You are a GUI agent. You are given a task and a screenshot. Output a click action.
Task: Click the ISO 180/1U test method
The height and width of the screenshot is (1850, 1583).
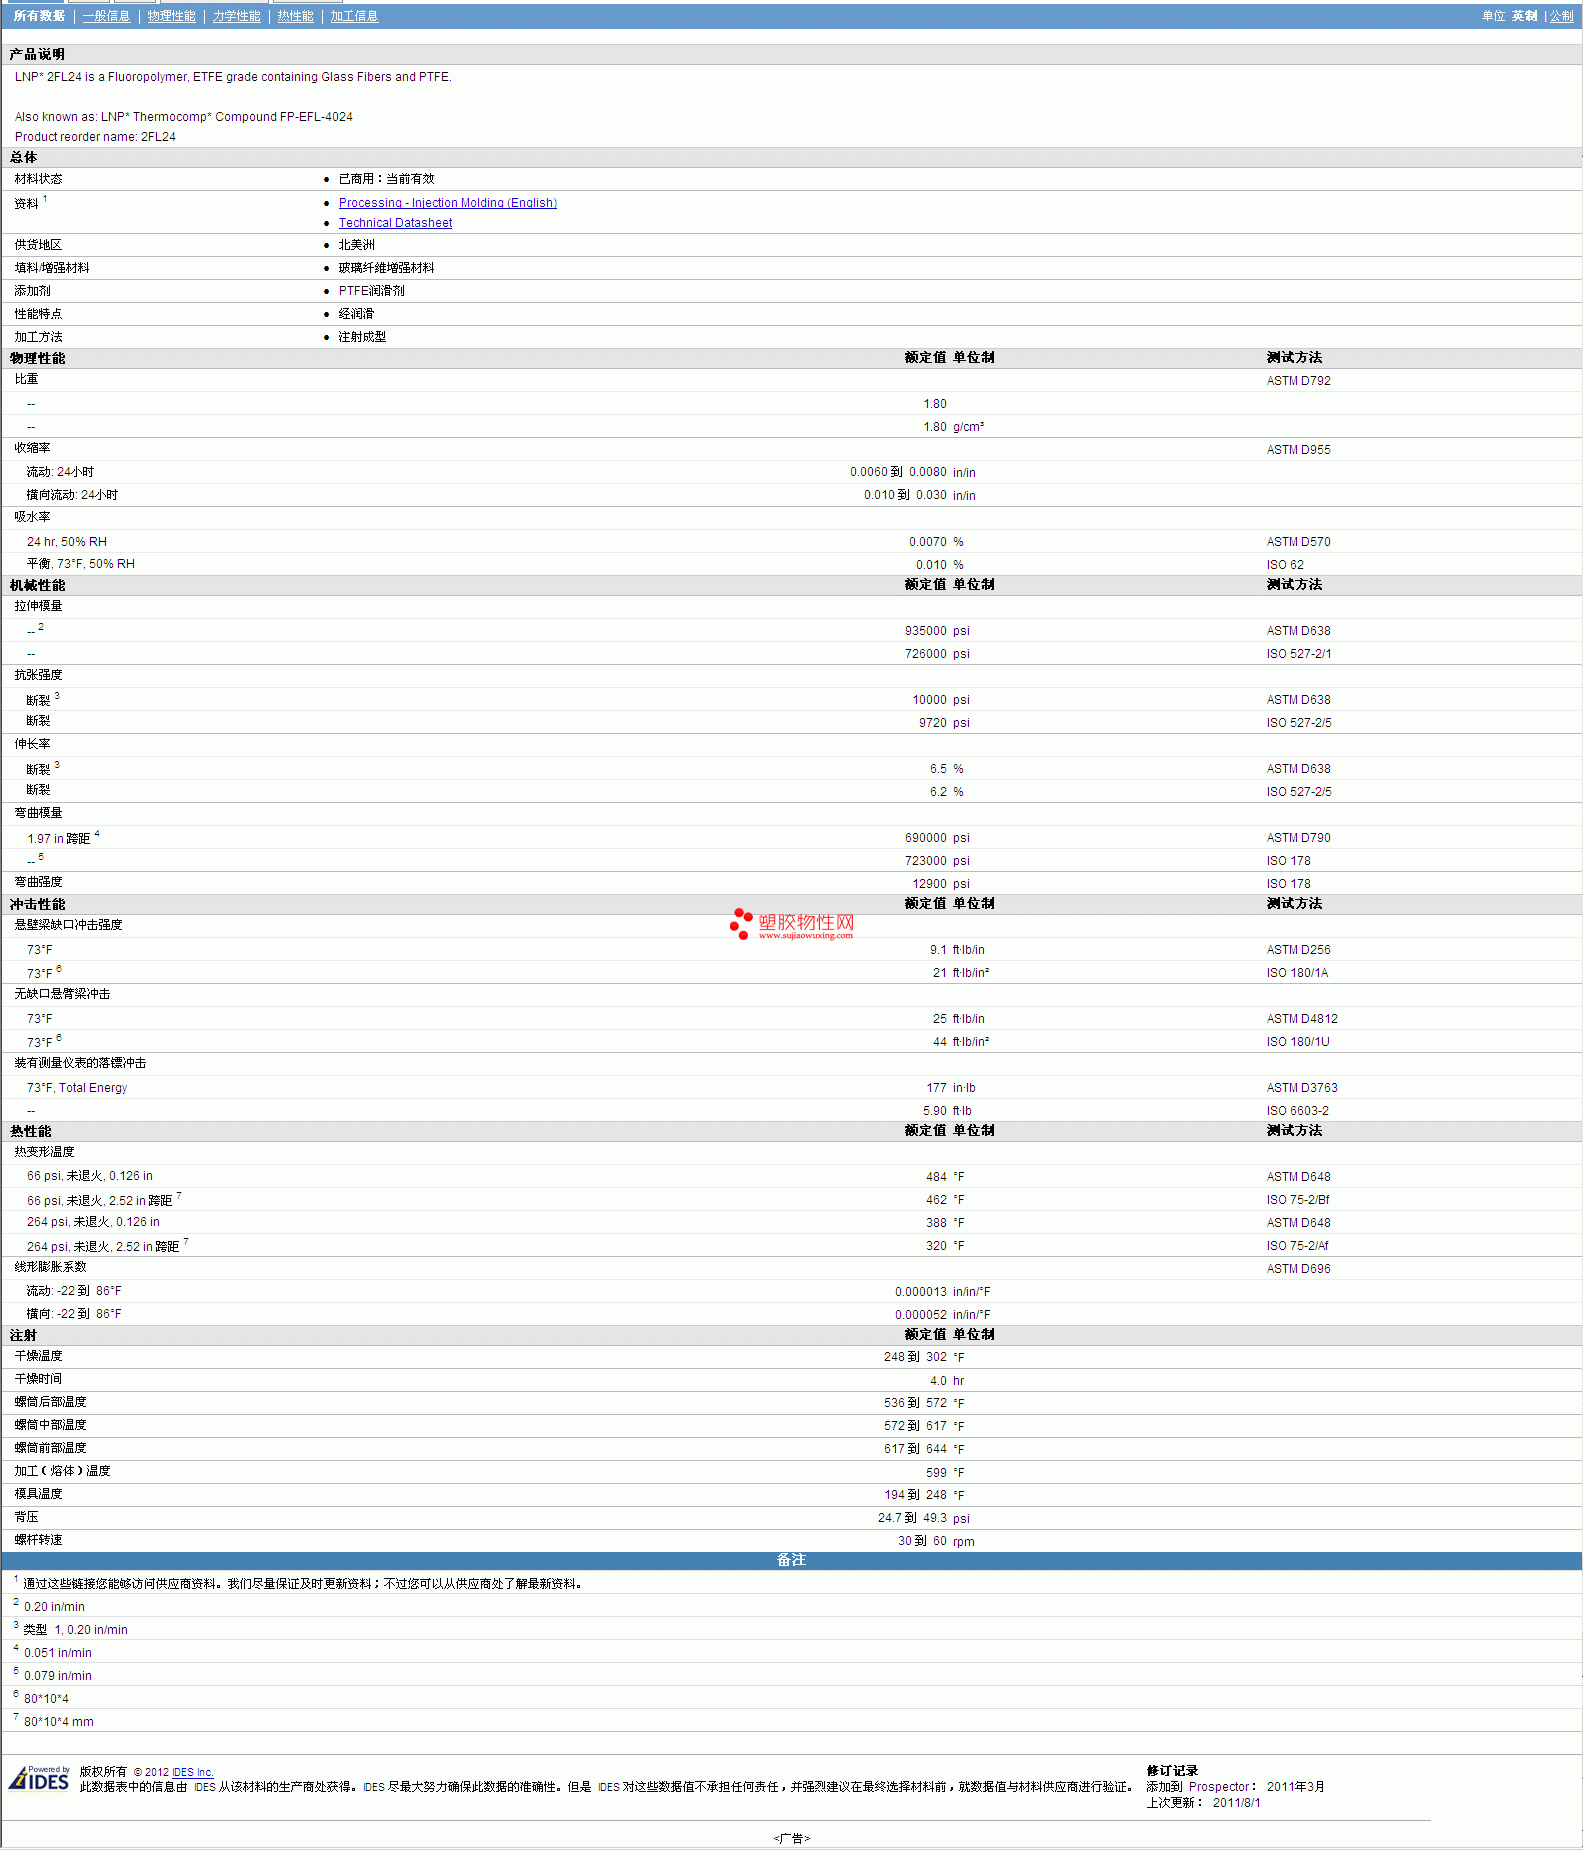pyautogui.click(x=1298, y=1042)
